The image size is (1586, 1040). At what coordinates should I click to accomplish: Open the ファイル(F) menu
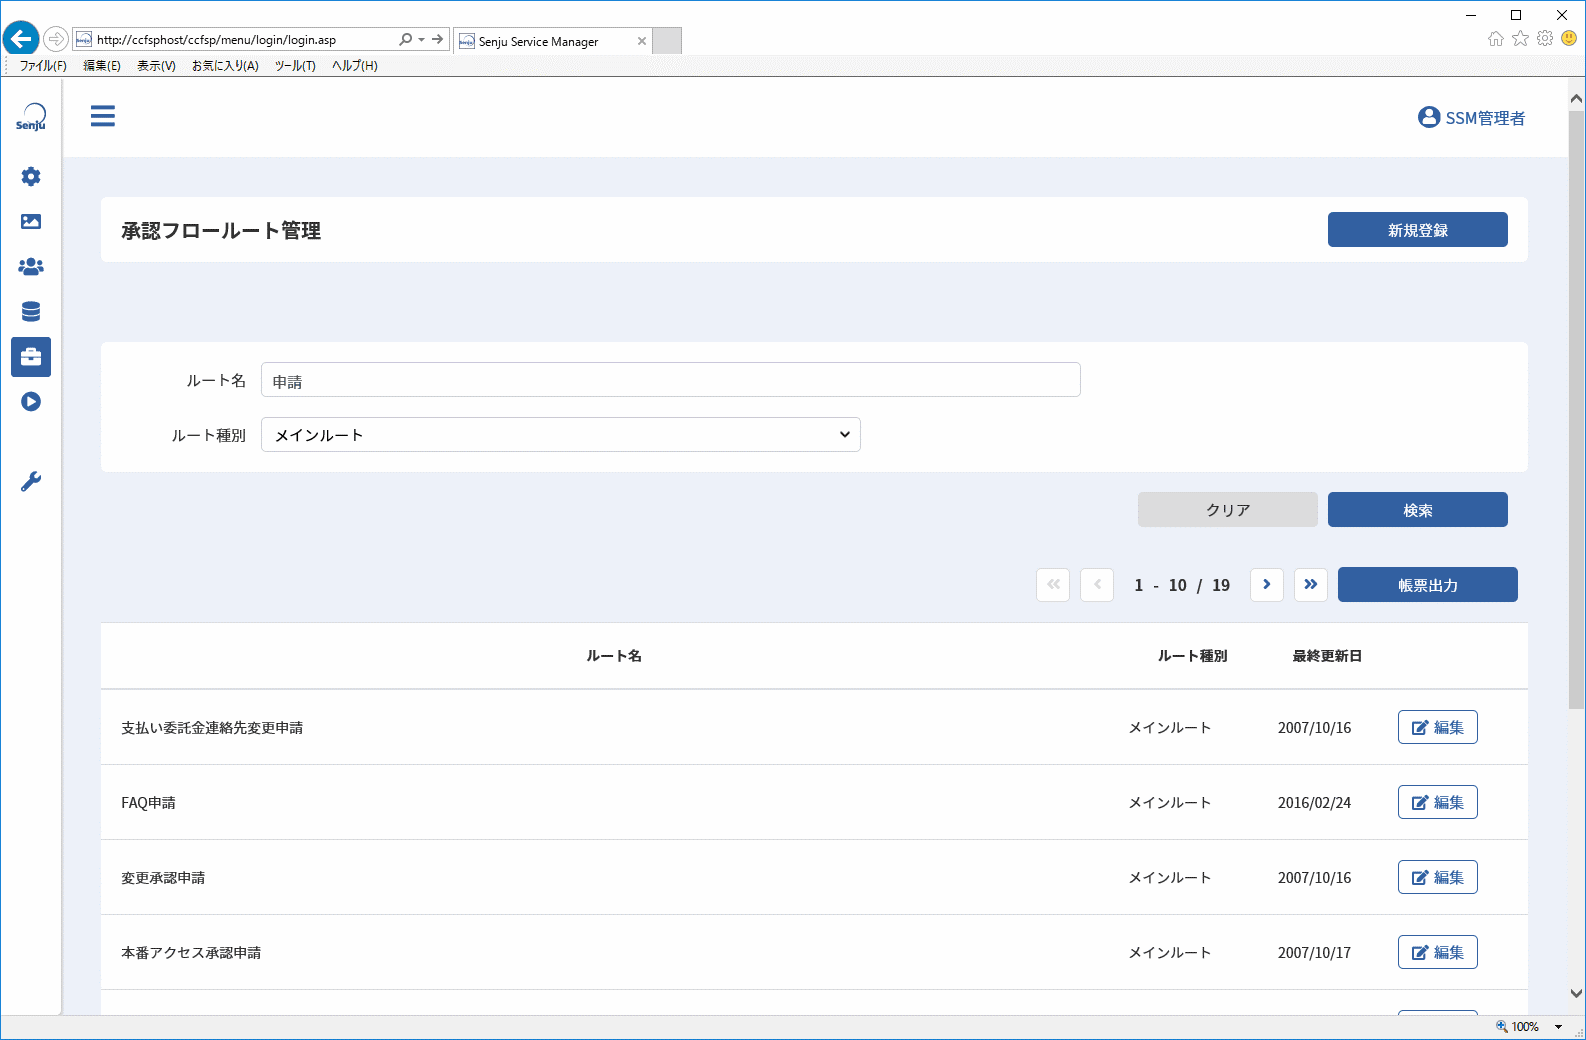[x=43, y=66]
